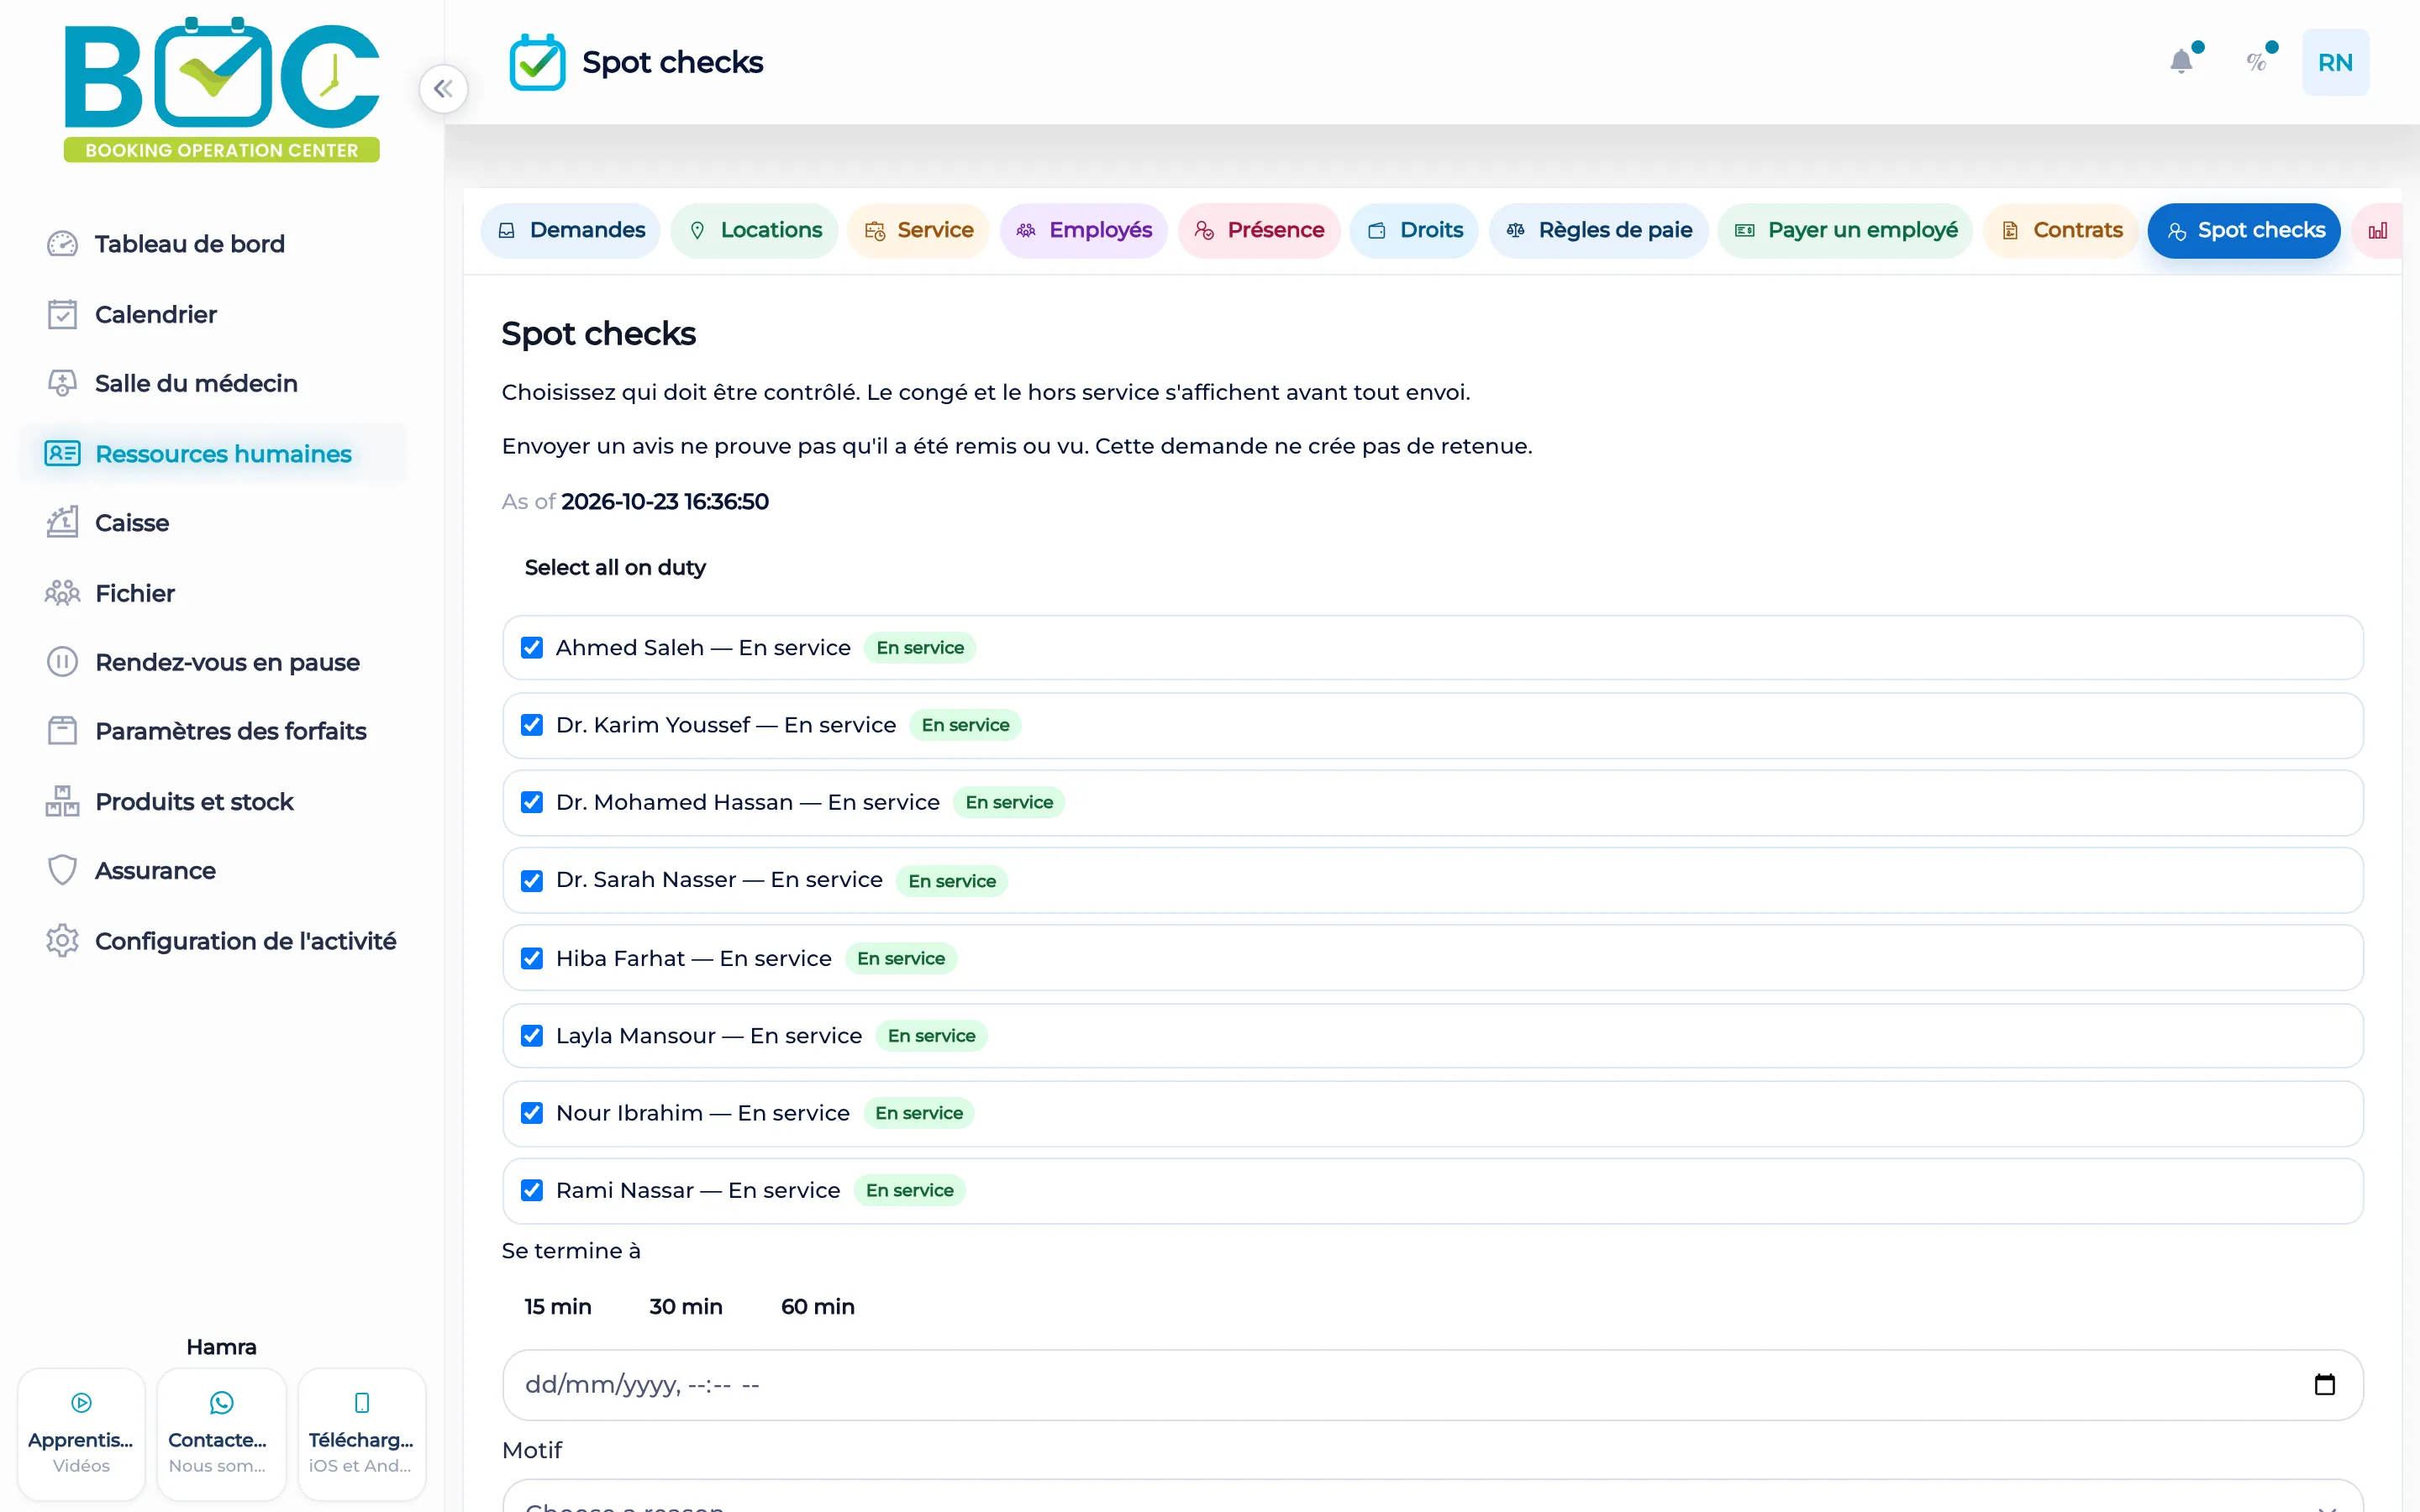Open calendar picker in date field
2420x1512 pixels.
[x=2324, y=1384]
